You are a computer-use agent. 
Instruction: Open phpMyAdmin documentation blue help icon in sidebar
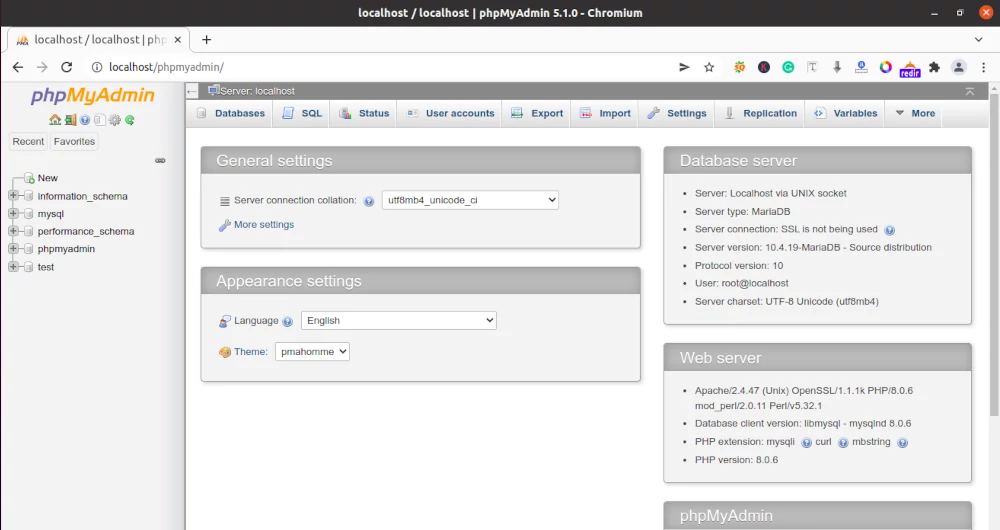[x=85, y=120]
